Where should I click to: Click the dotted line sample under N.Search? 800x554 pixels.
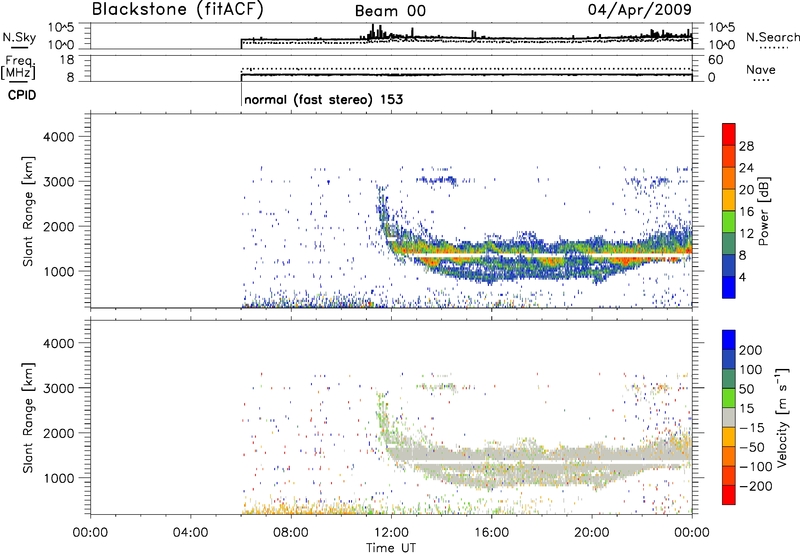(773, 48)
